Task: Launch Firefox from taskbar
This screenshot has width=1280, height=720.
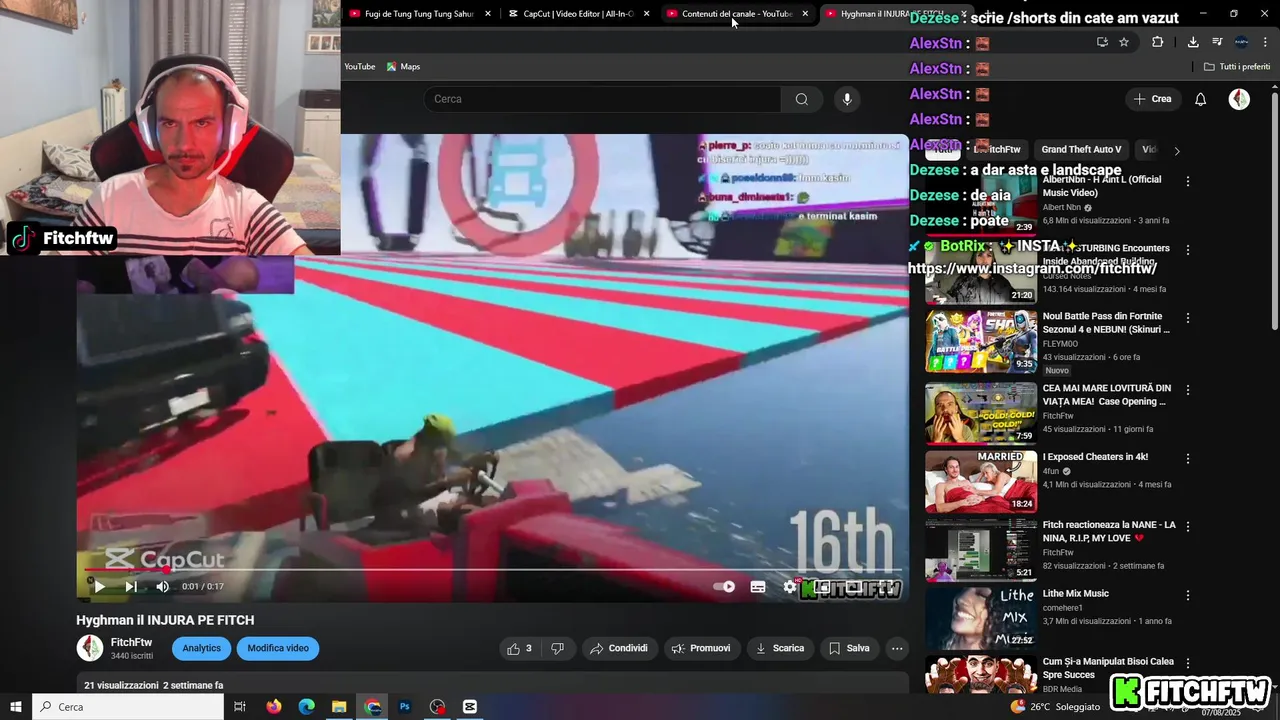Action: [274, 707]
